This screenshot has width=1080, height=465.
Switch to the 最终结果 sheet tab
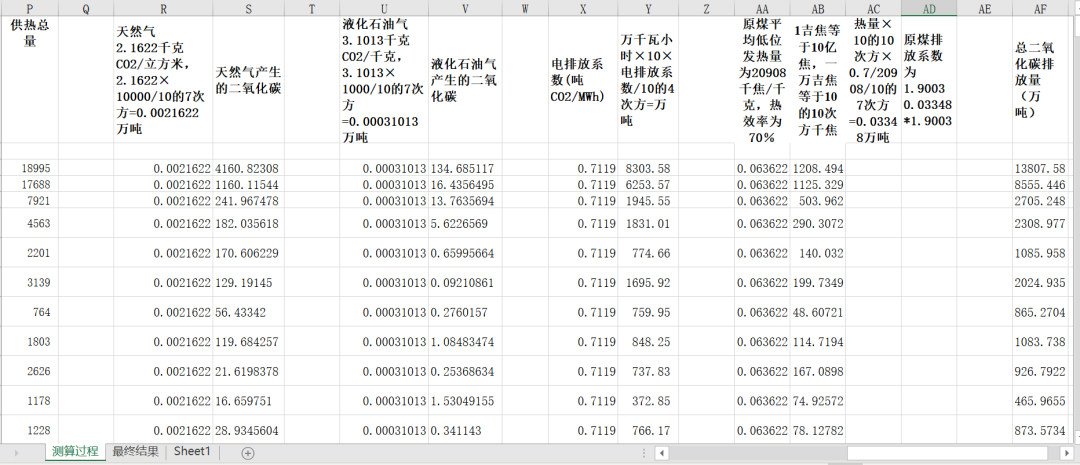(136, 452)
